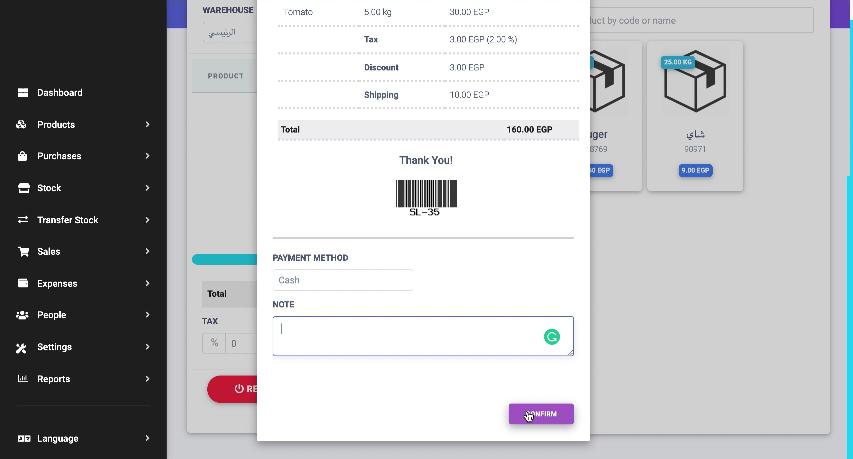Click the Grammarly icon in note field
Image resolution: width=853 pixels, height=459 pixels.
pos(551,337)
